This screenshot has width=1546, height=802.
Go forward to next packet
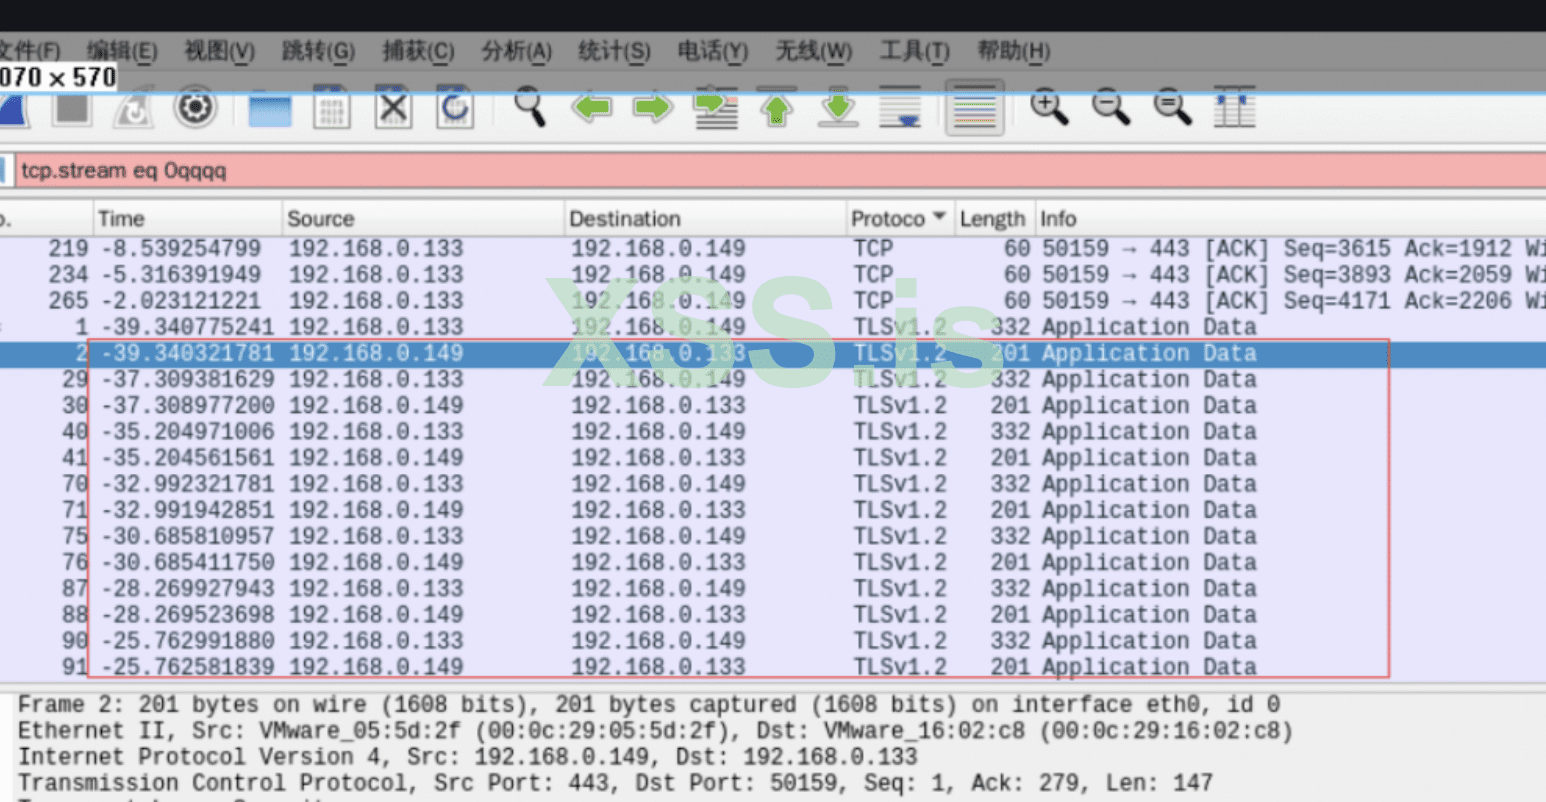pyautogui.click(x=653, y=107)
